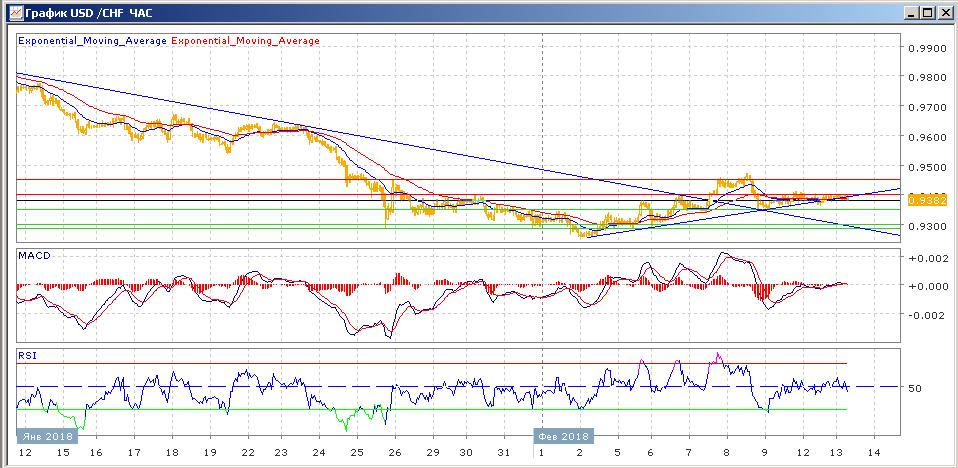Click the chart window icon in title bar
This screenshot has height=468, width=958.
16,12
